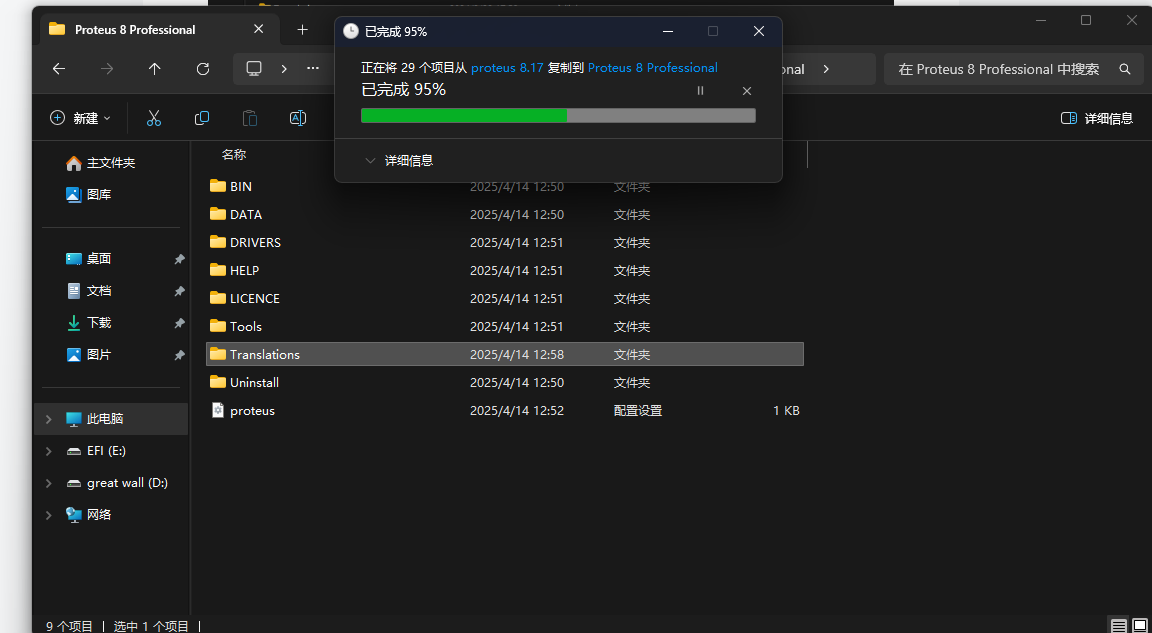Close the Proteus 8 Professional tab
Viewport: 1152px width, 633px height.
(x=259, y=29)
